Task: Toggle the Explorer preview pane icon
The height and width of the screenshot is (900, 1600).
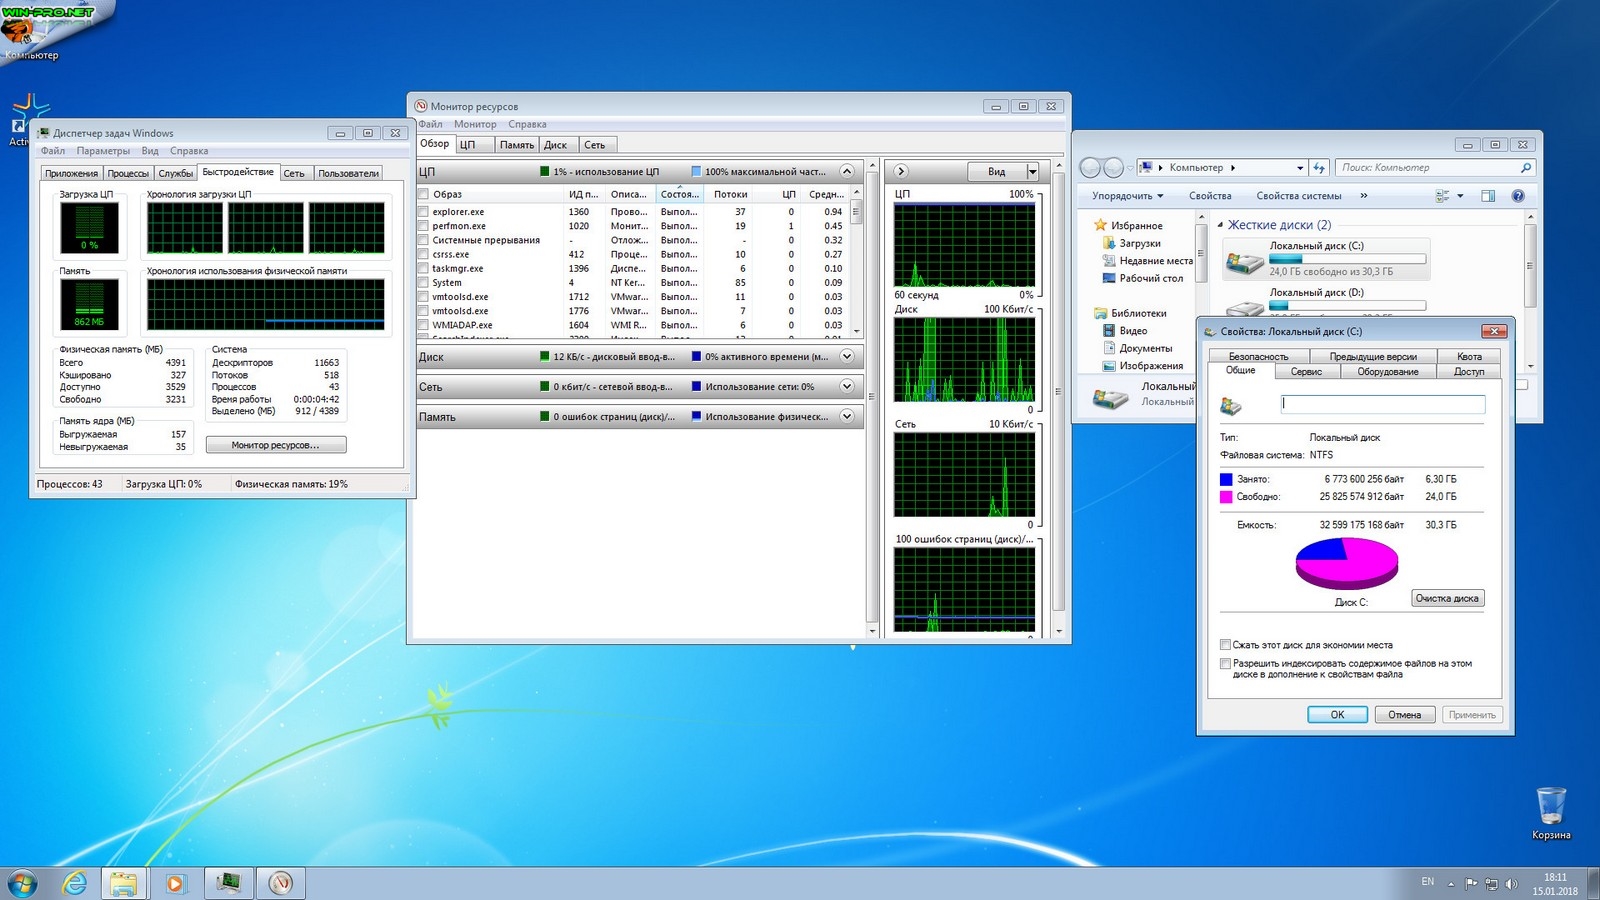Action: click(x=1488, y=196)
